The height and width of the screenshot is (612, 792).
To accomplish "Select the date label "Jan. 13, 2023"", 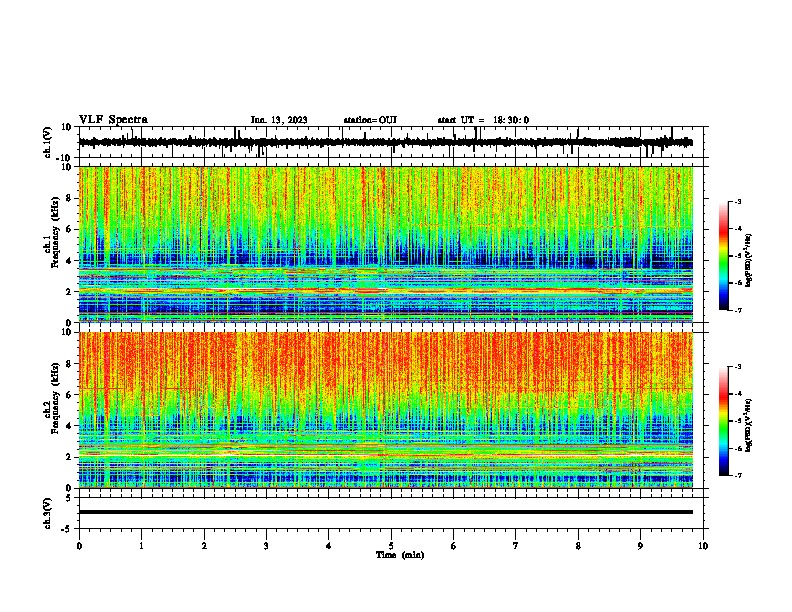I will coord(279,120).
